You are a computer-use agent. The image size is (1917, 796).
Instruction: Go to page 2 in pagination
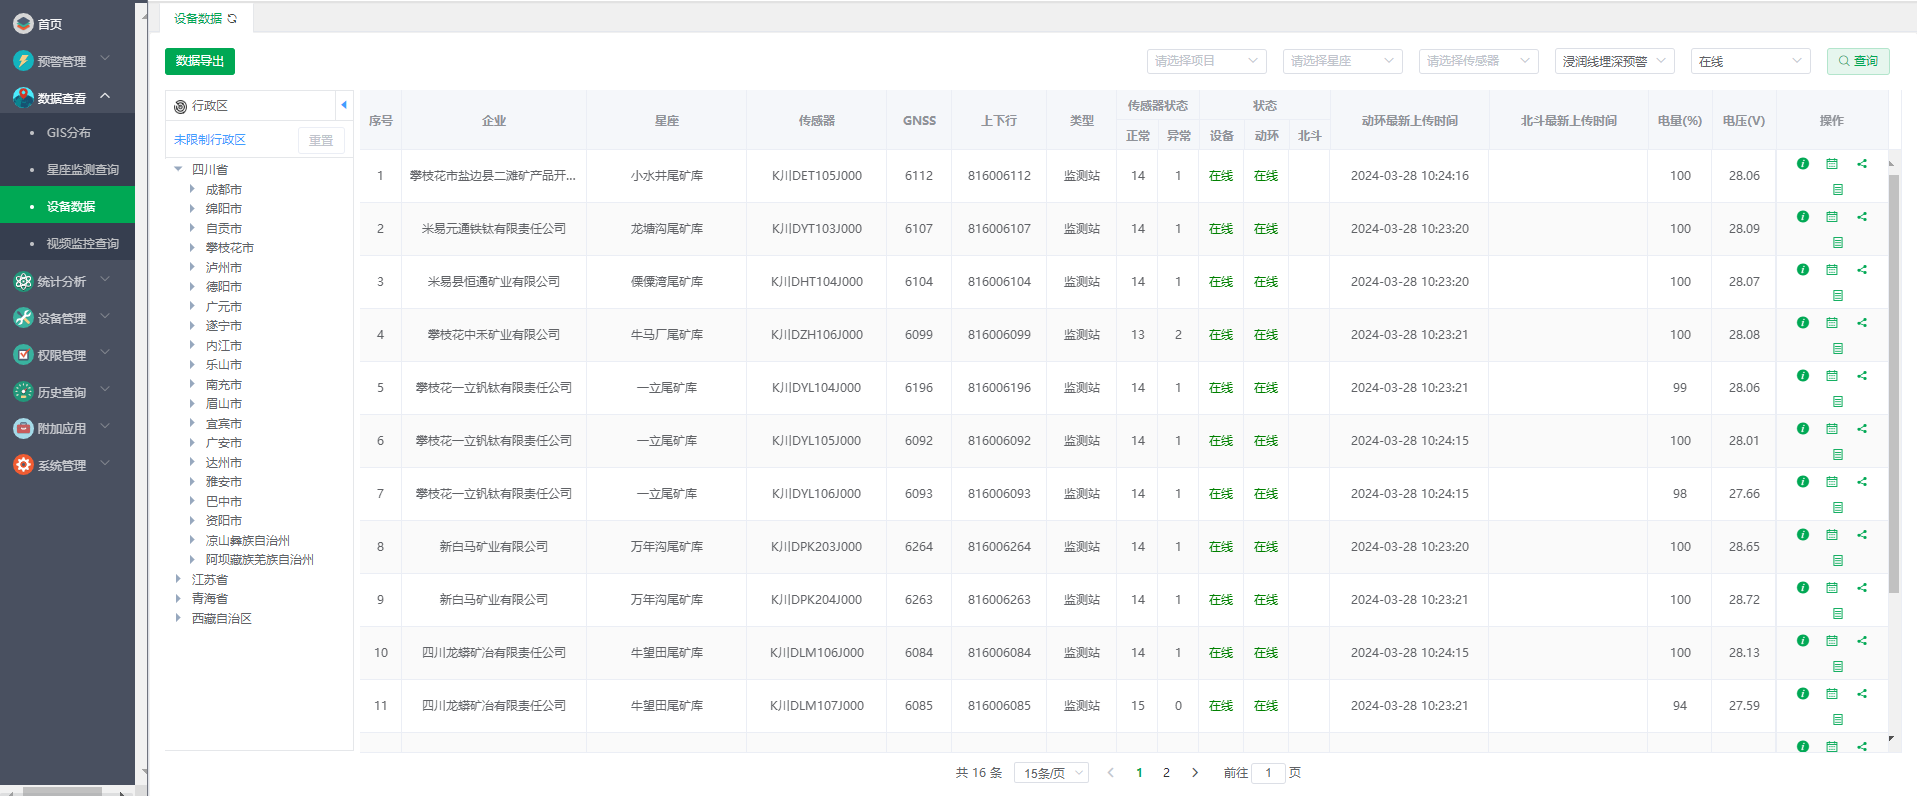click(x=1166, y=773)
